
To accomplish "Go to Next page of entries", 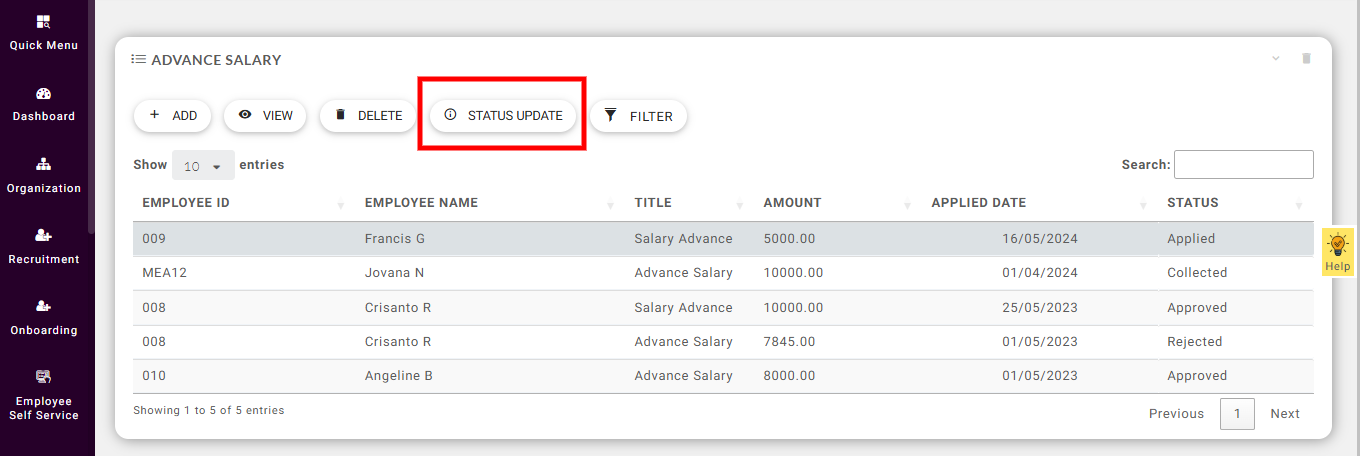I will 1284,414.
